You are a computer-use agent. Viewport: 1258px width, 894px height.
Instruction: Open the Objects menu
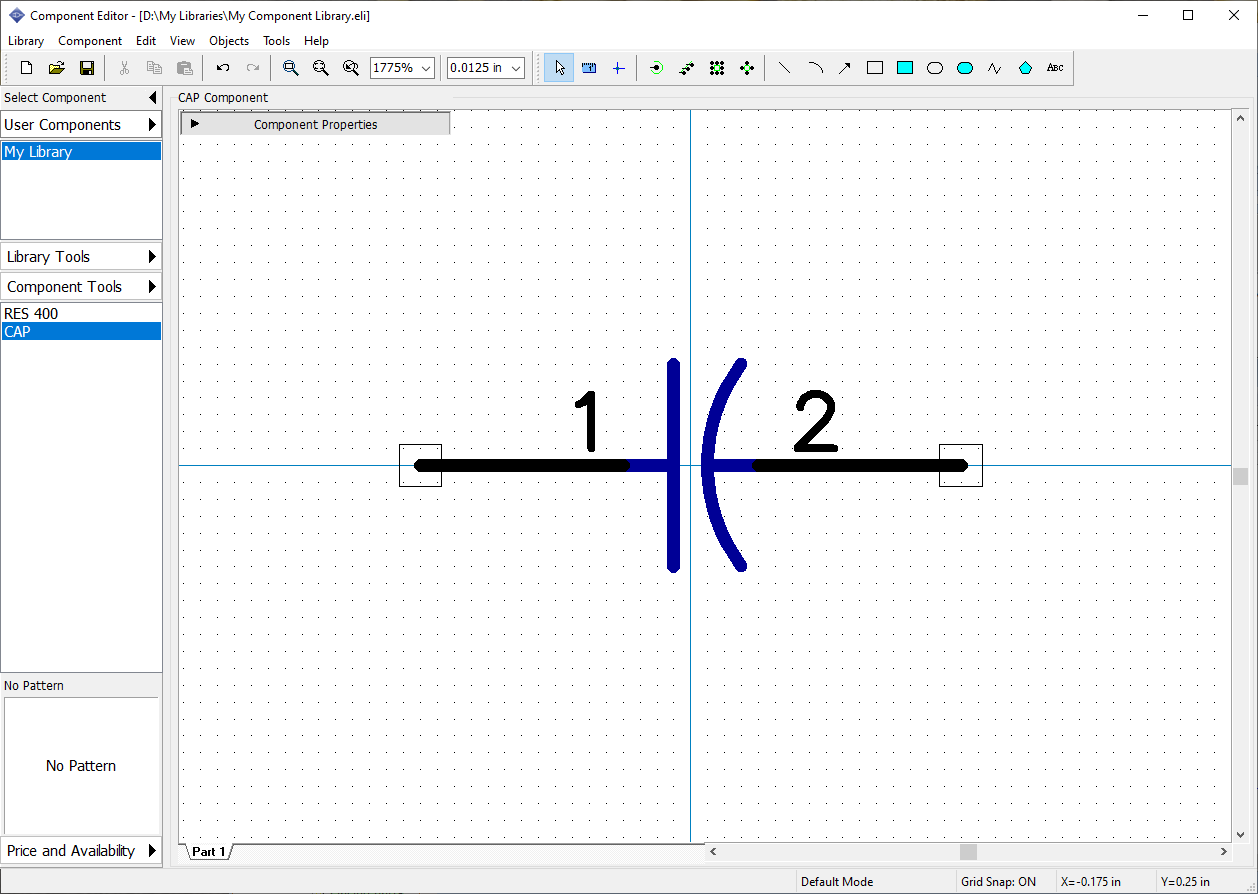(x=229, y=41)
